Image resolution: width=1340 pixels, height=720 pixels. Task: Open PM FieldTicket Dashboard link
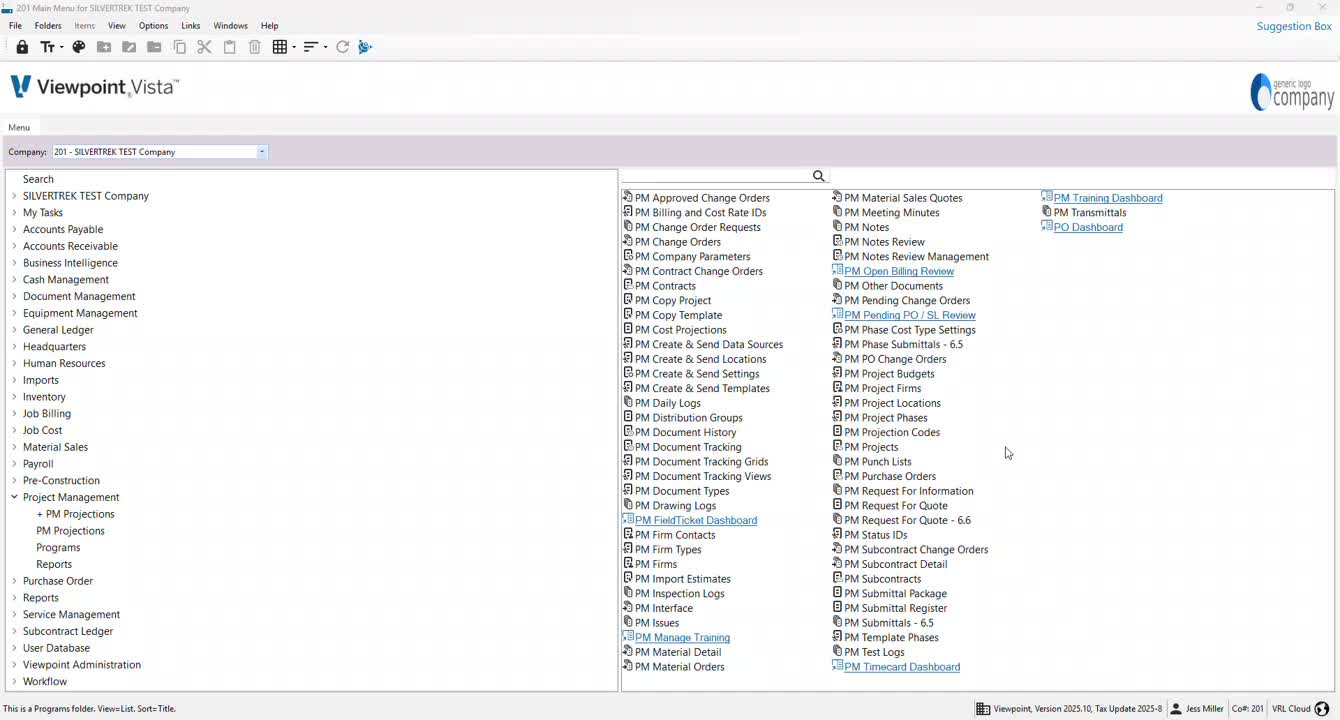point(696,520)
